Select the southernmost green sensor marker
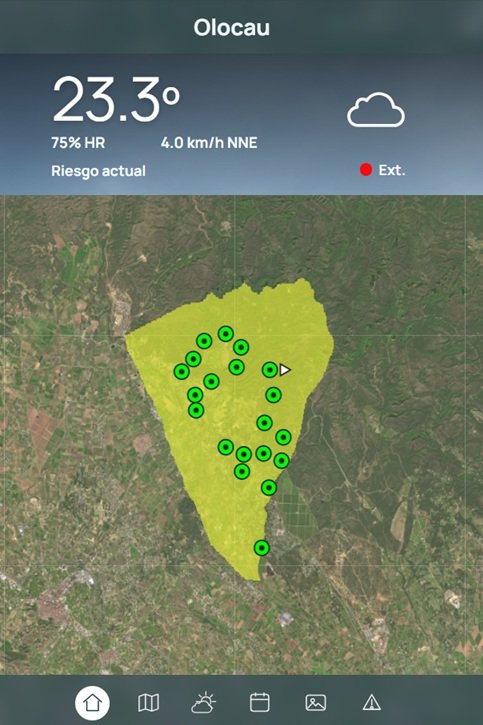Image resolution: width=483 pixels, height=725 pixels. pyautogui.click(x=262, y=548)
